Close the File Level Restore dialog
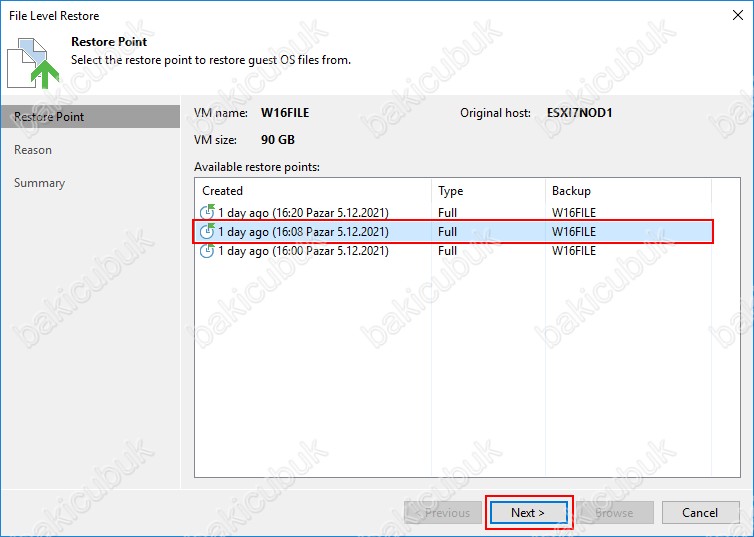Viewport: 754px width, 537px height. 738,15
